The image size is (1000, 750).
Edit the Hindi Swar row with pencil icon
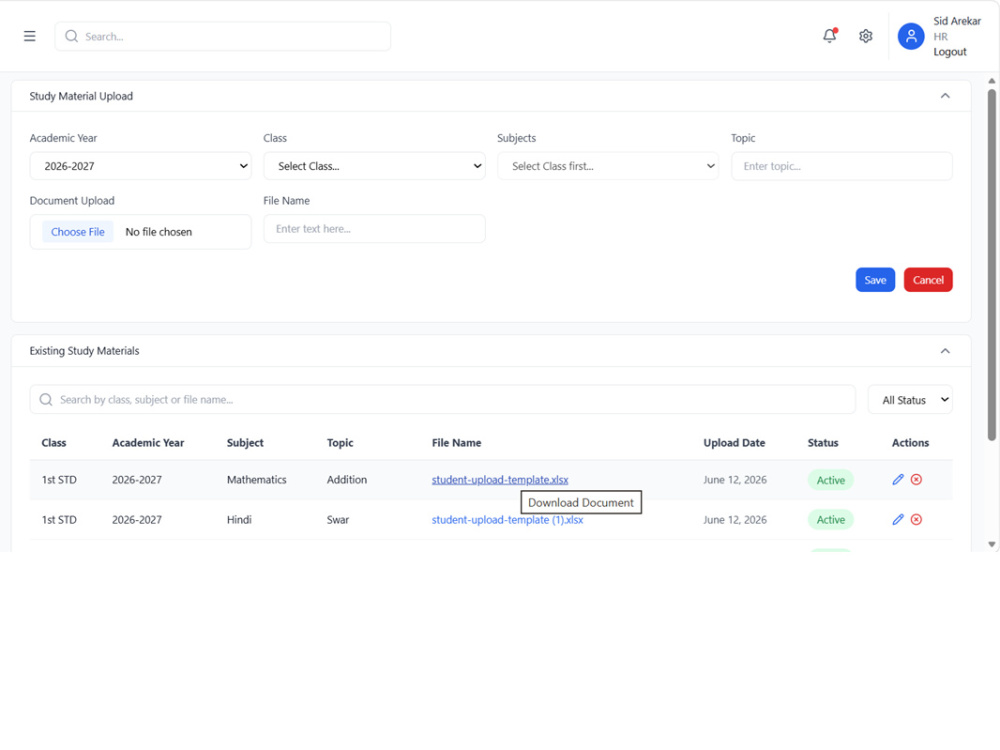(x=898, y=520)
